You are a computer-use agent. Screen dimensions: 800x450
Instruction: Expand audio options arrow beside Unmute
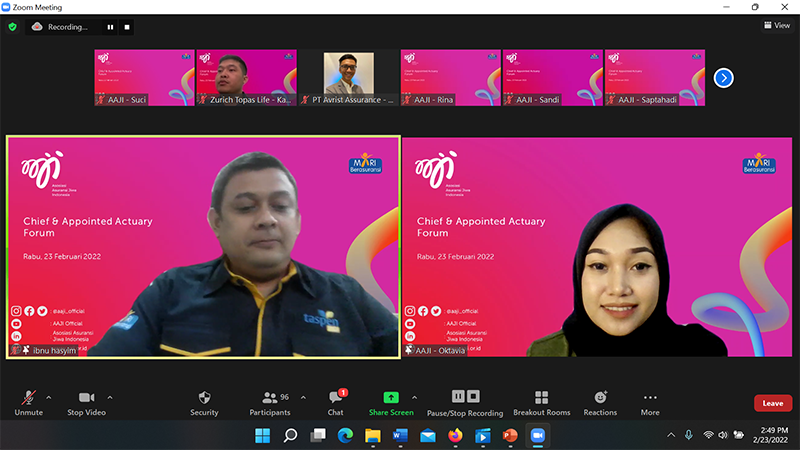(49, 397)
